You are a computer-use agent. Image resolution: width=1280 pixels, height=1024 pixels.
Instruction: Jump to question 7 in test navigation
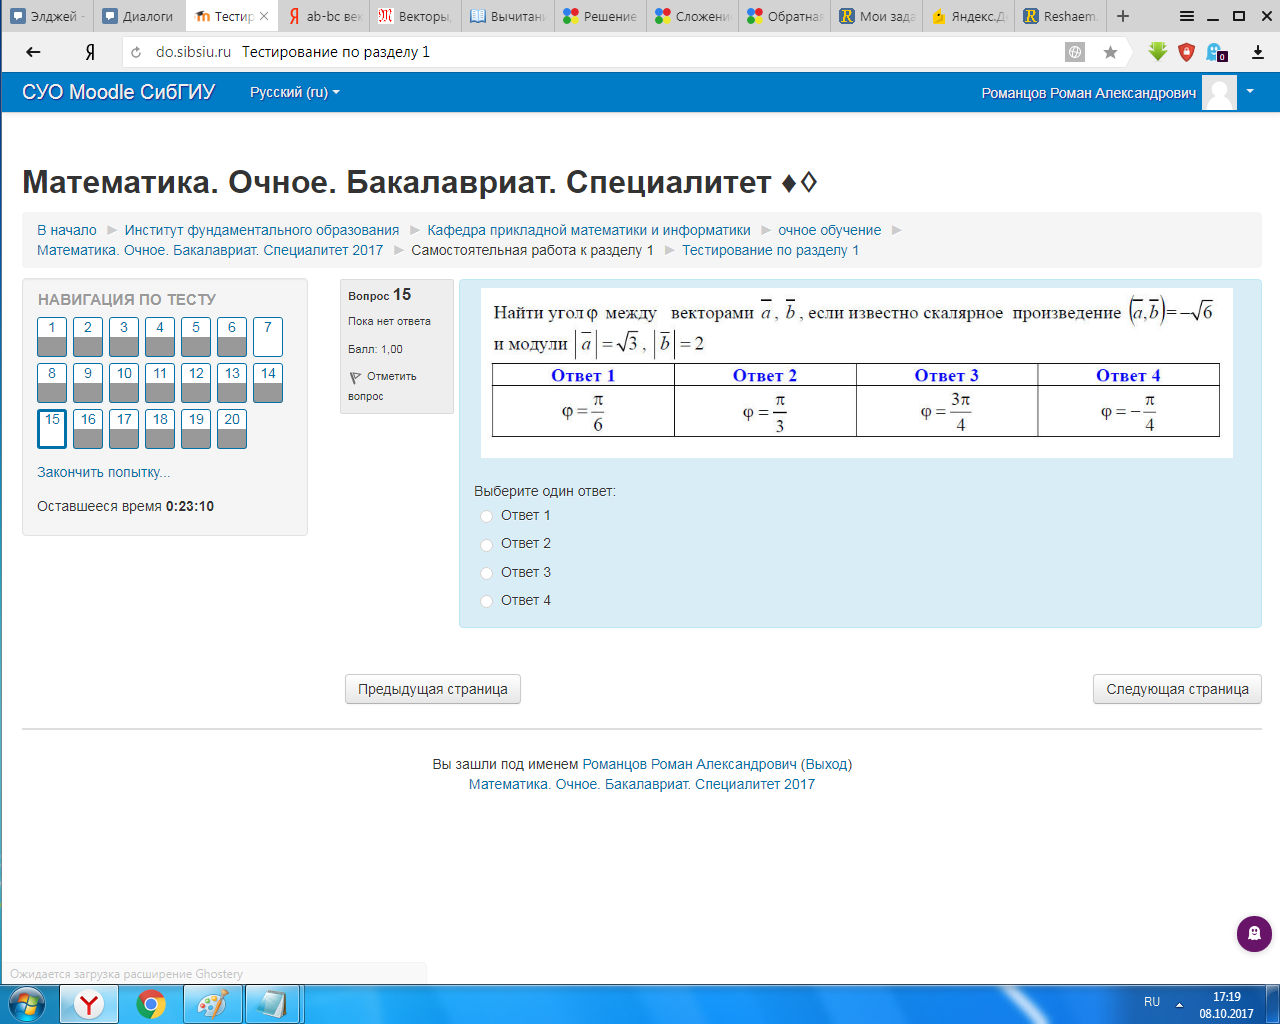(x=268, y=336)
